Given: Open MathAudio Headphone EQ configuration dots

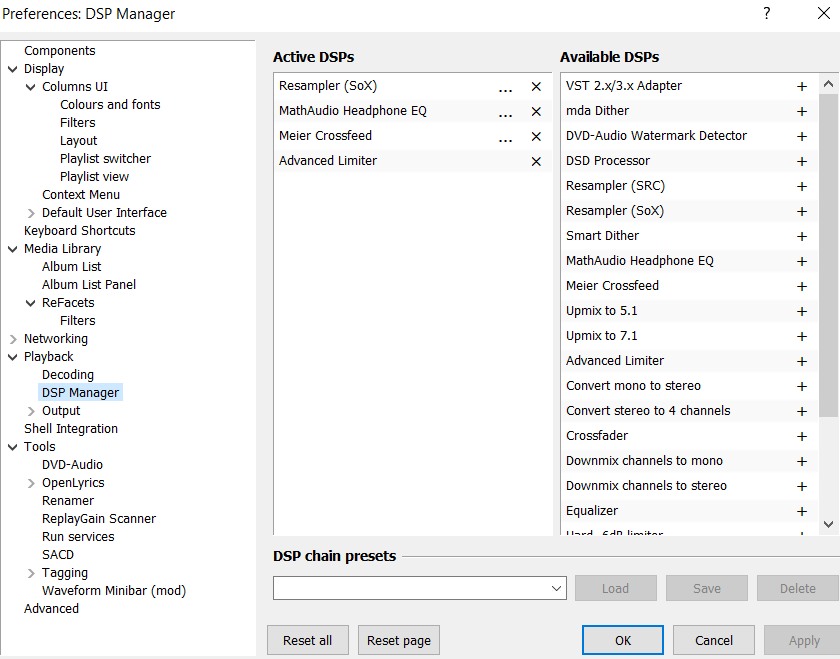Looking at the screenshot, I should point(506,112).
